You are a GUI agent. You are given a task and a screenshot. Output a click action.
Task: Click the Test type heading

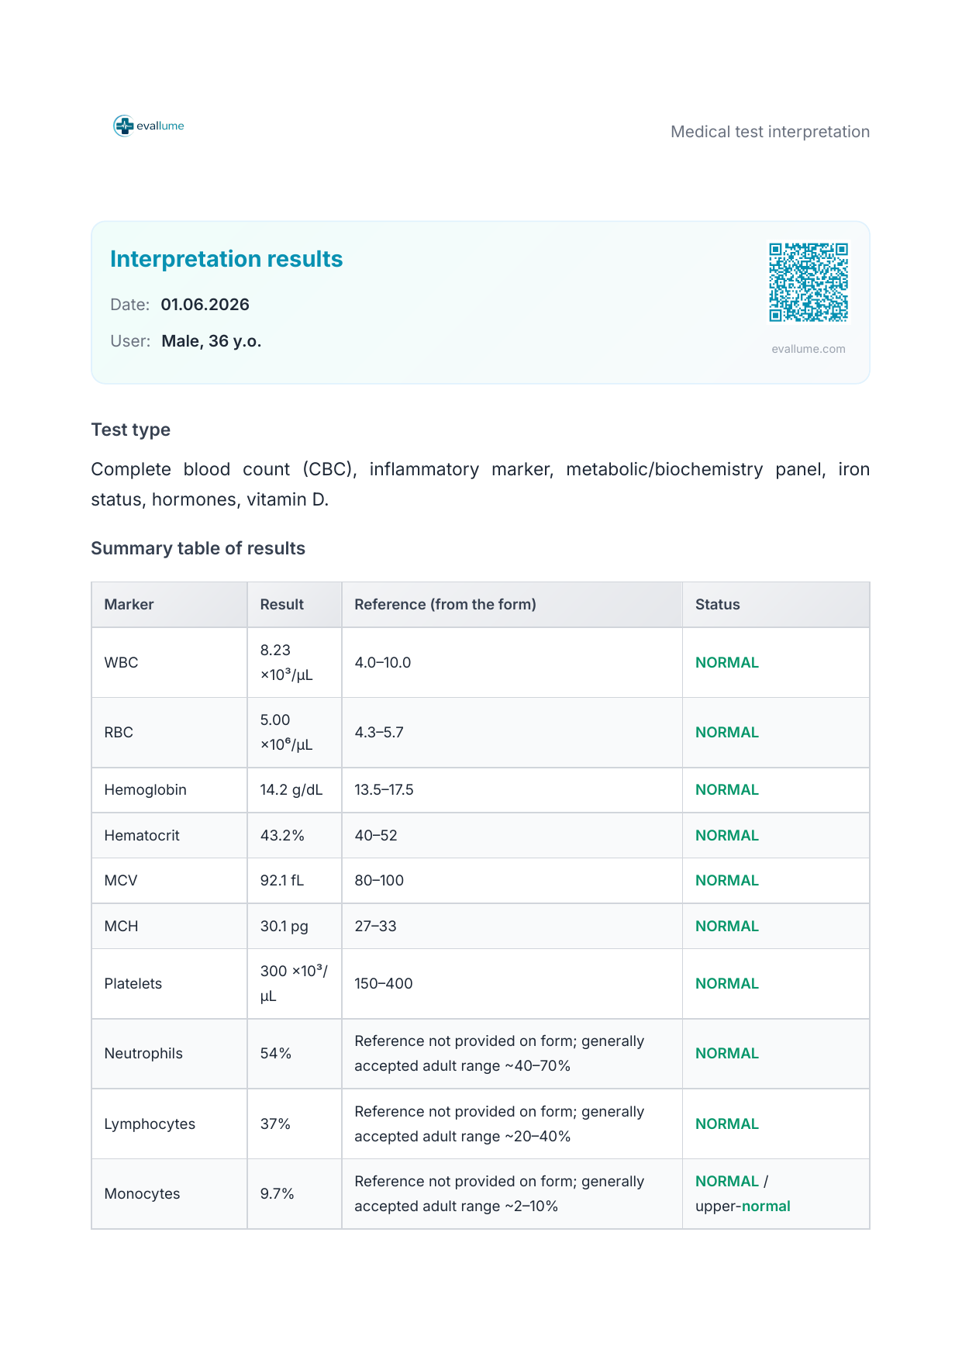click(131, 430)
